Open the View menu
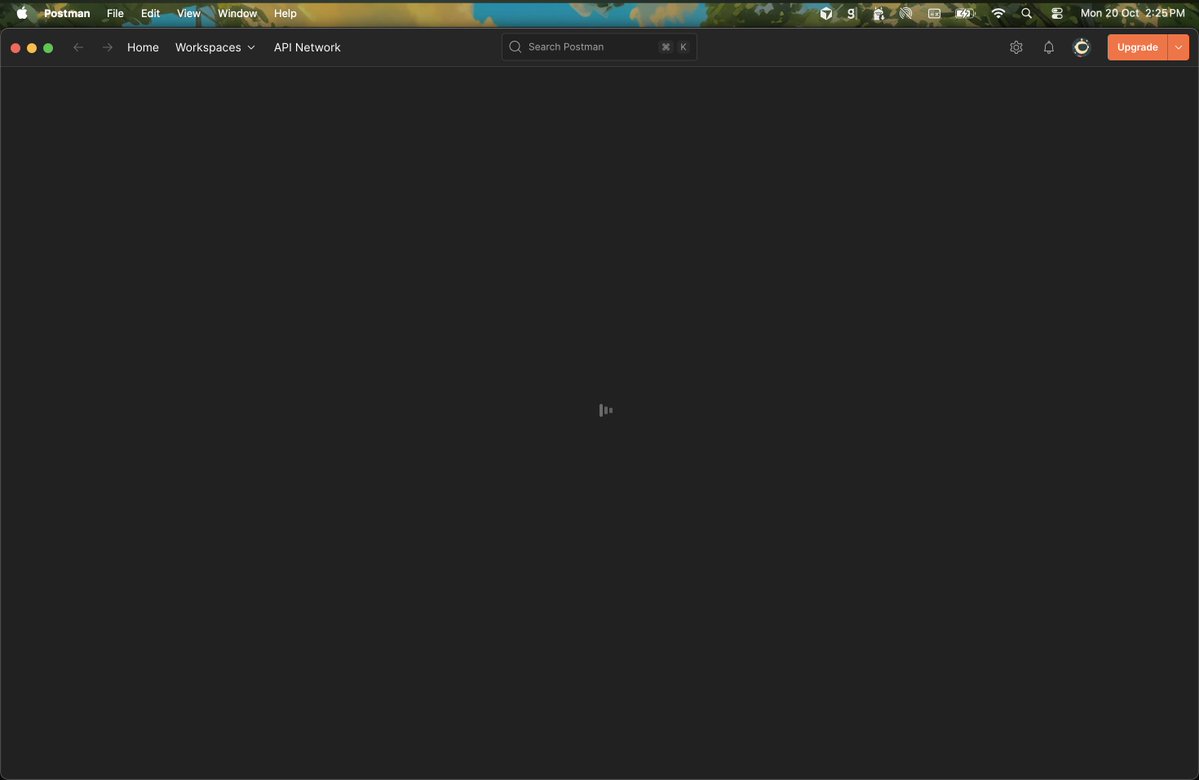Viewport: 1199px width, 780px height. tap(188, 13)
